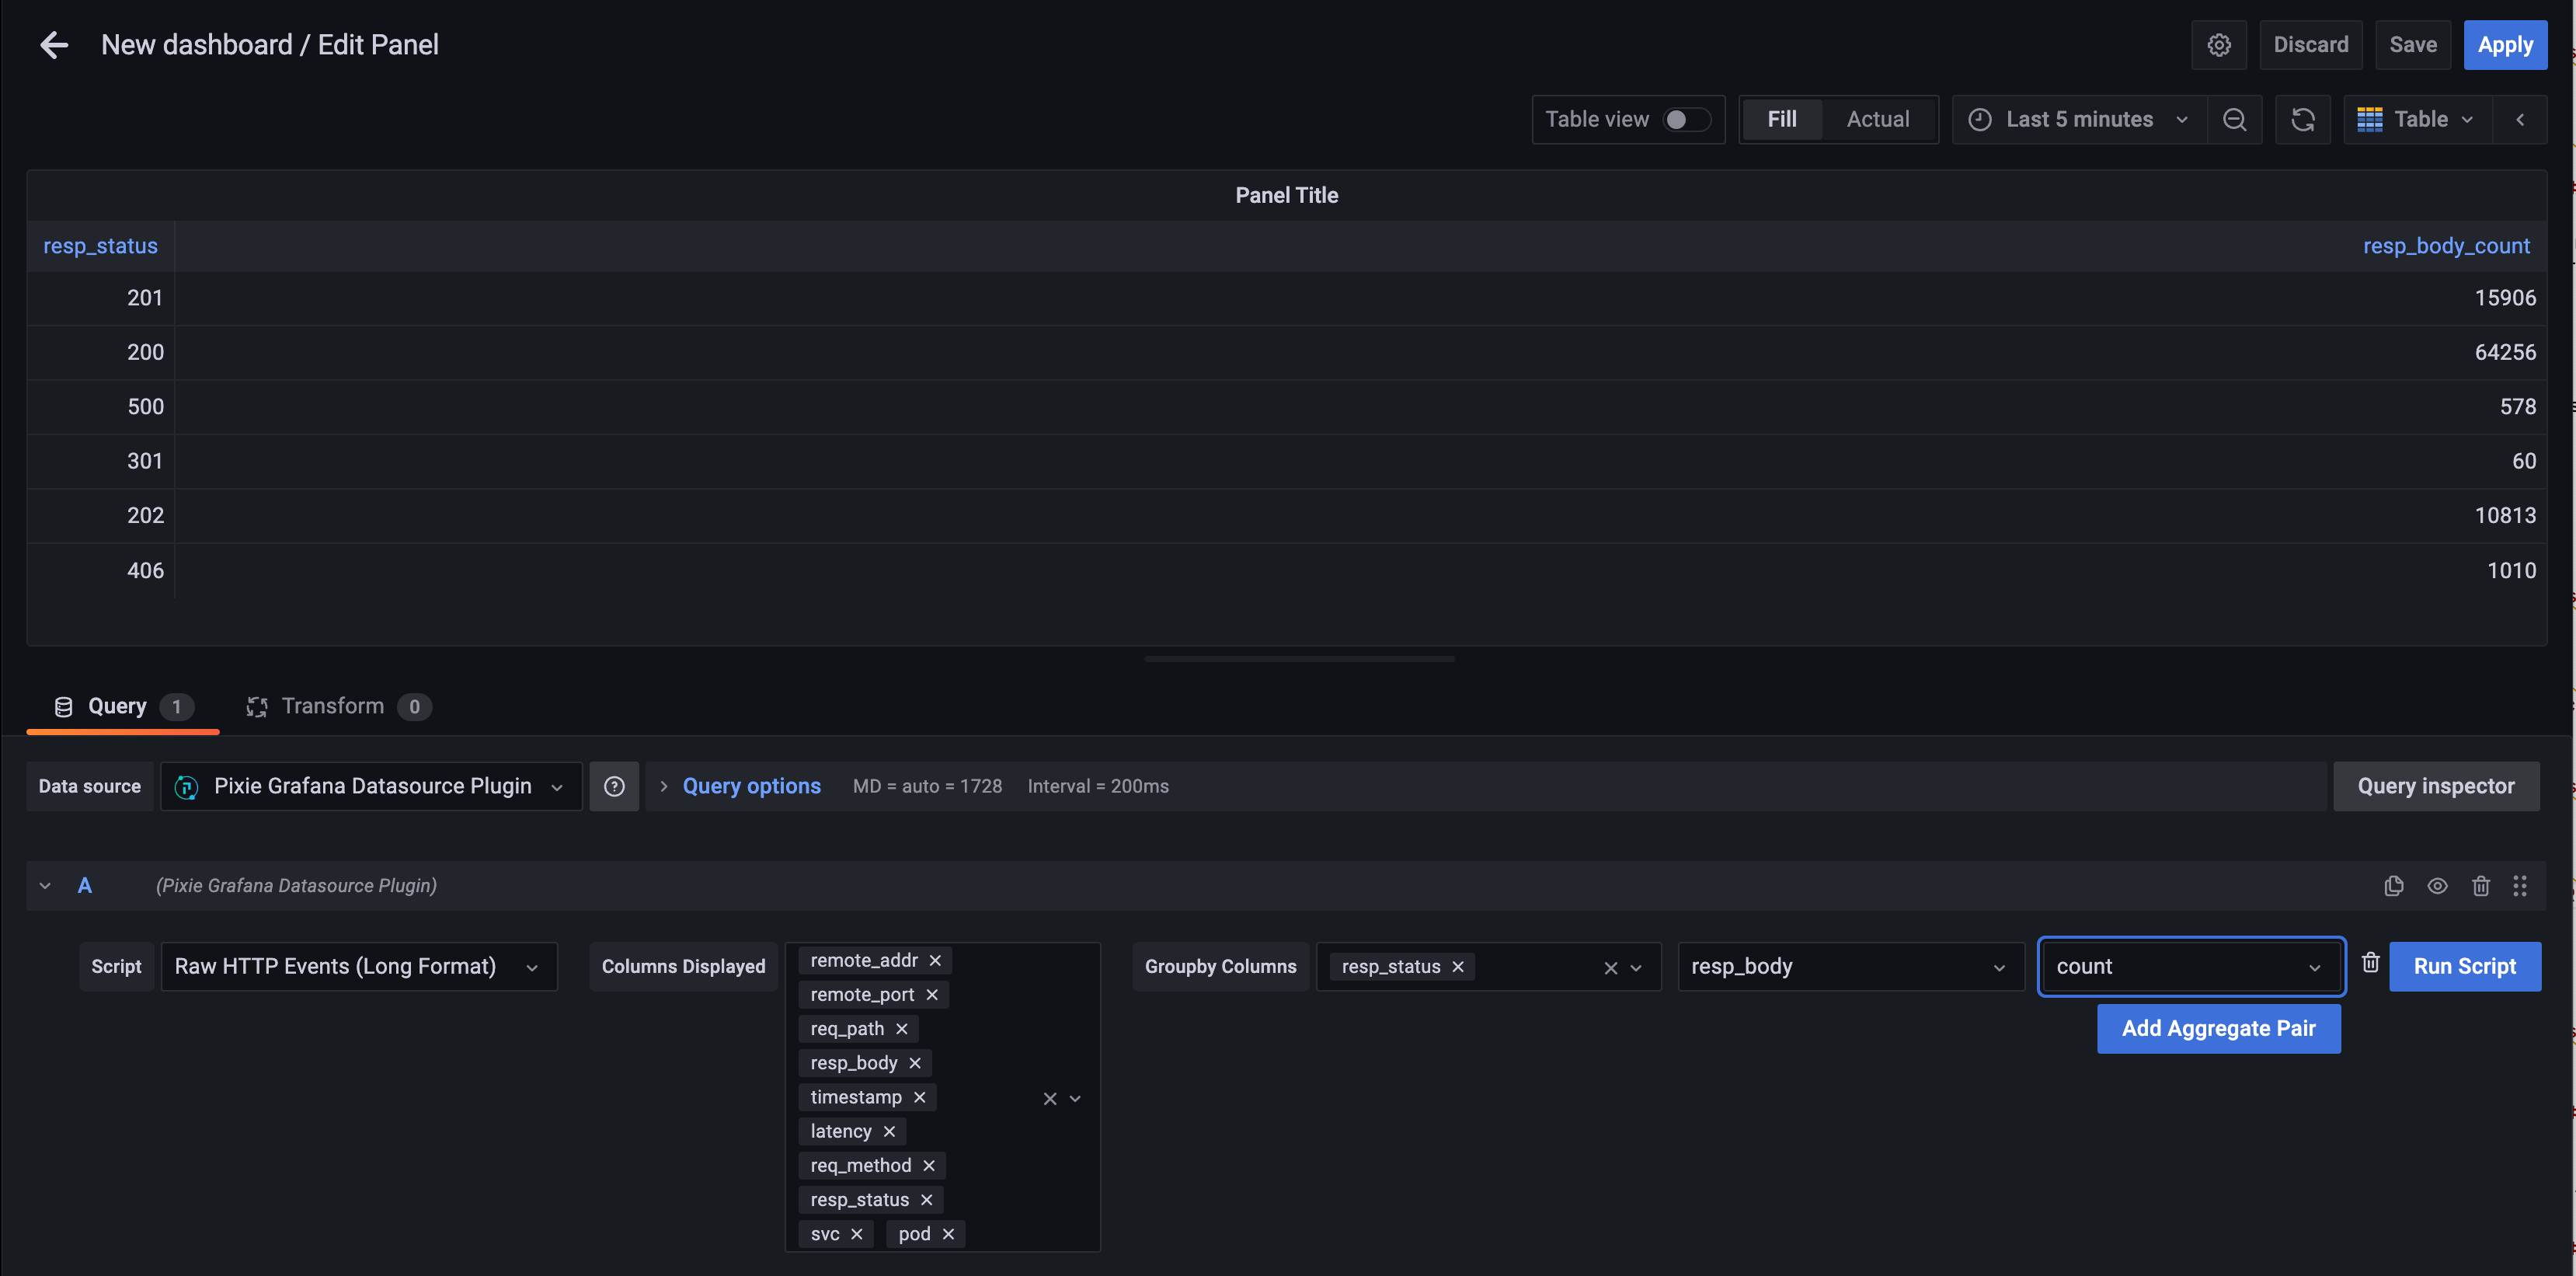Screen dimensions: 2576x1276
Task: Refresh the dashboard with the refresh icon
Action: pos(2302,120)
